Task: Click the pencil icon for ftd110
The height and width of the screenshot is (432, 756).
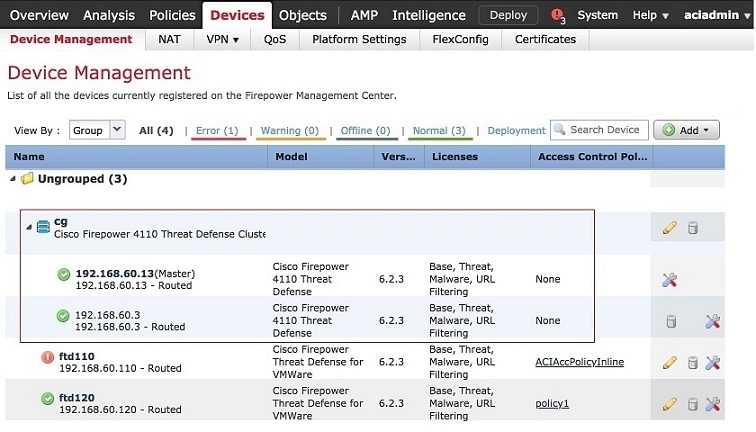Action: tap(670, 362)
